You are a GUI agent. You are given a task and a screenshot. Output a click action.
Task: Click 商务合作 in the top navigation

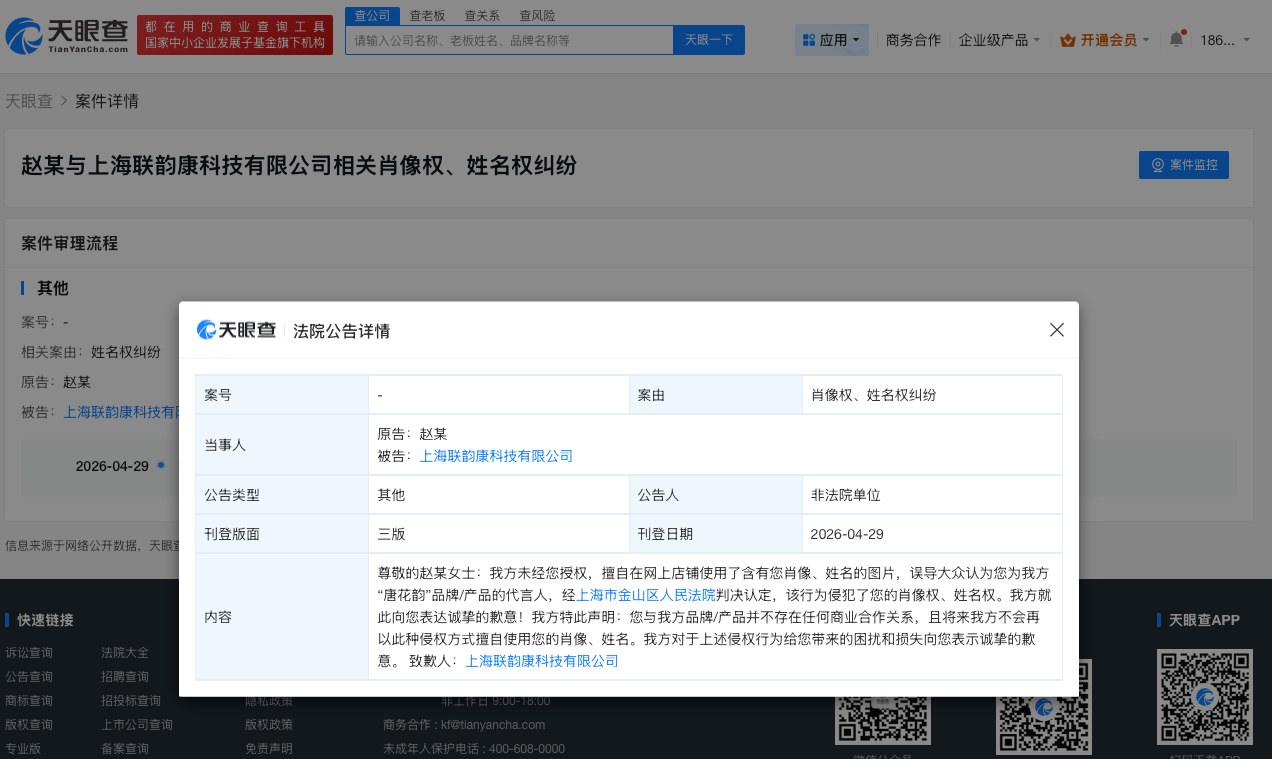913,40
